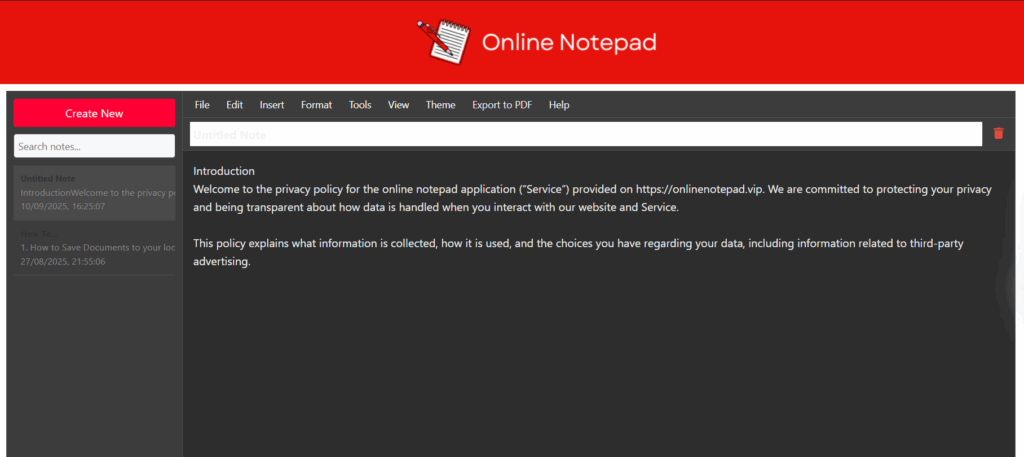Open the Untitled Note in the sidebar
Image resolution: width=1024 pixels, height=457 pixels.
point(94,192)
